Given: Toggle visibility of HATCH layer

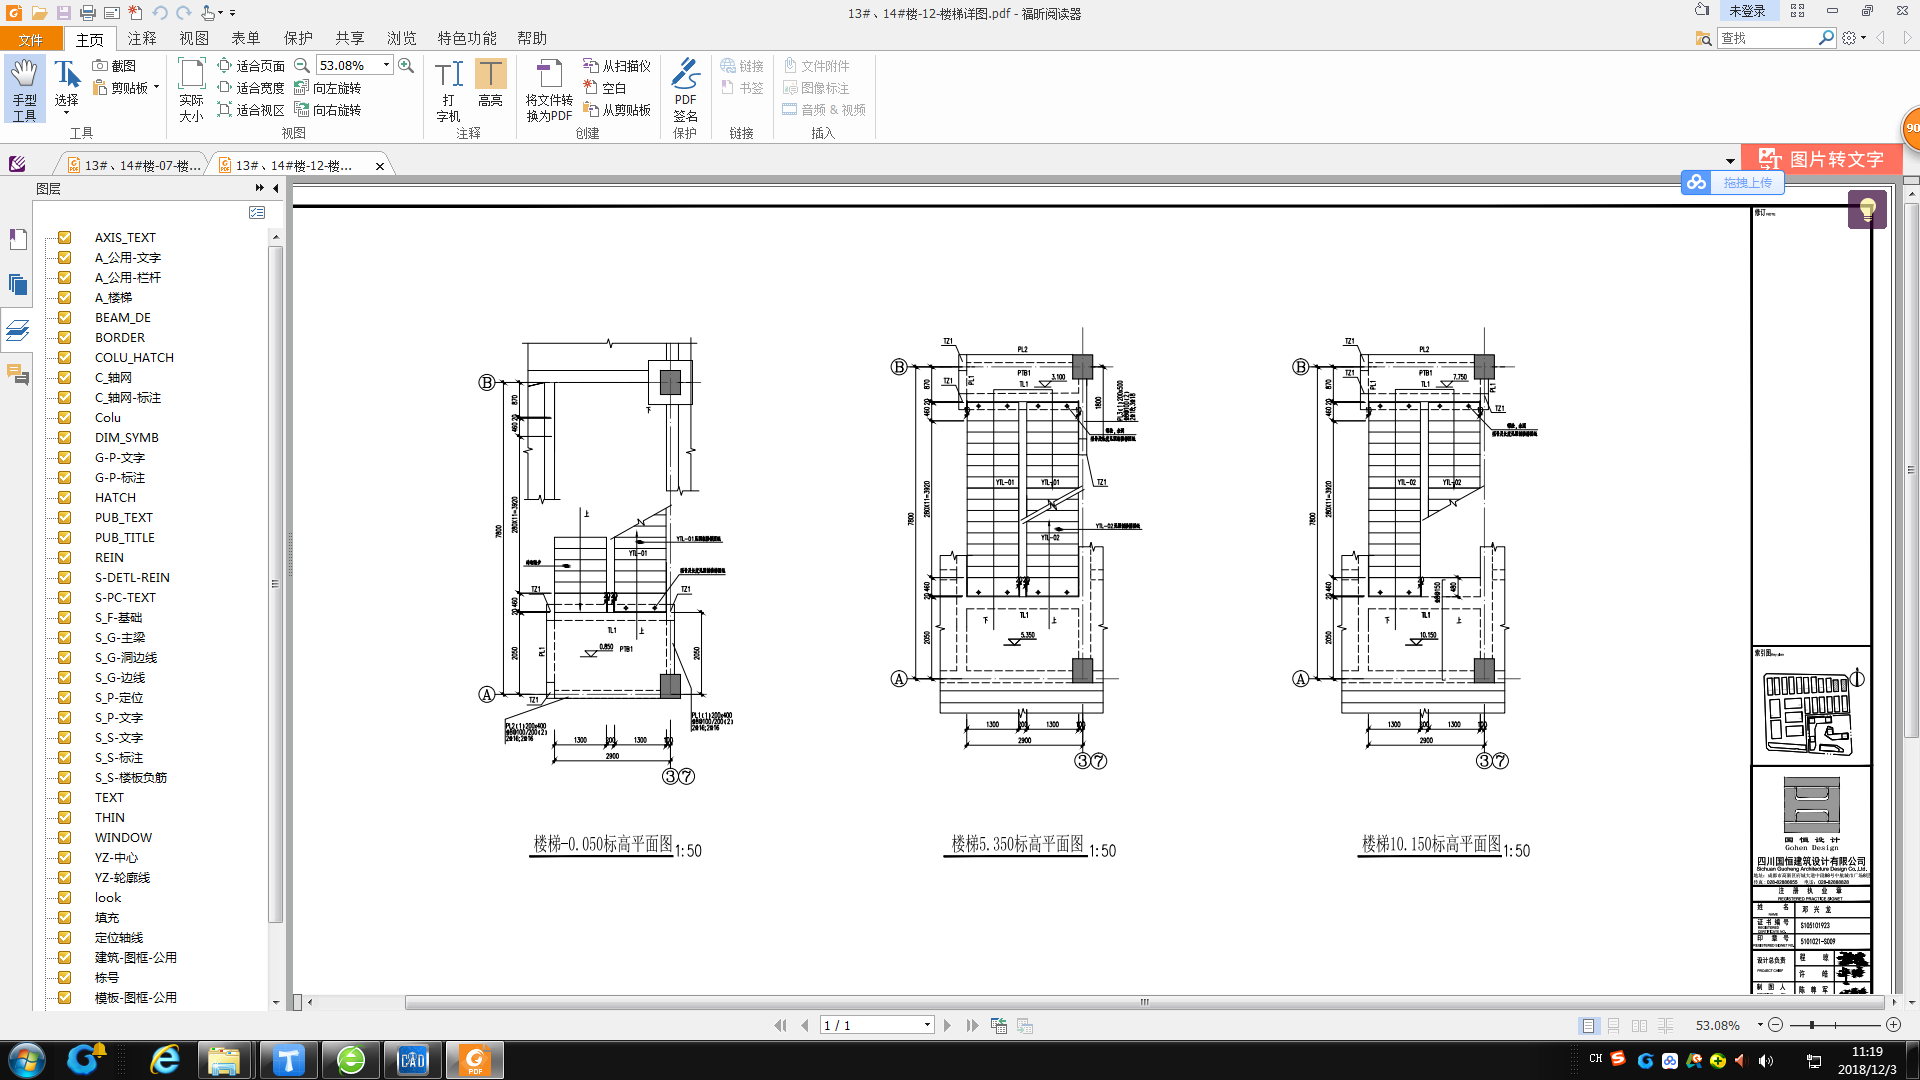Looking at the screenshot, I should [63, 496].
